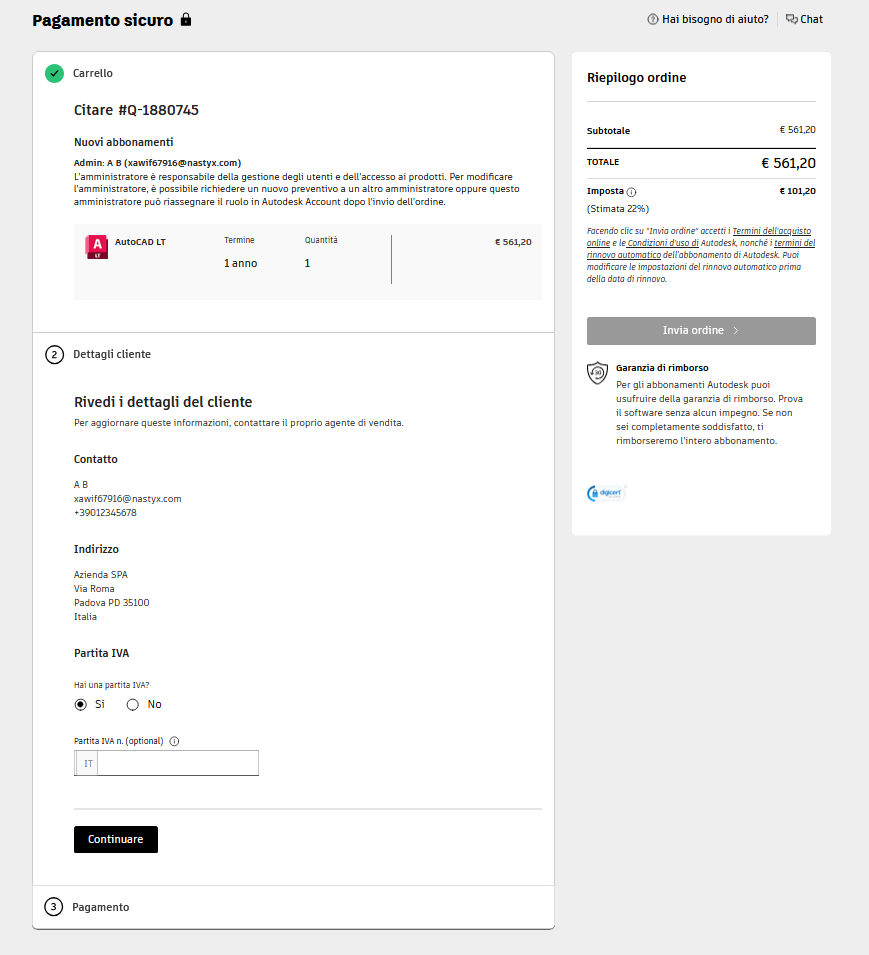Expand the Carrello section

coord(93,73)
